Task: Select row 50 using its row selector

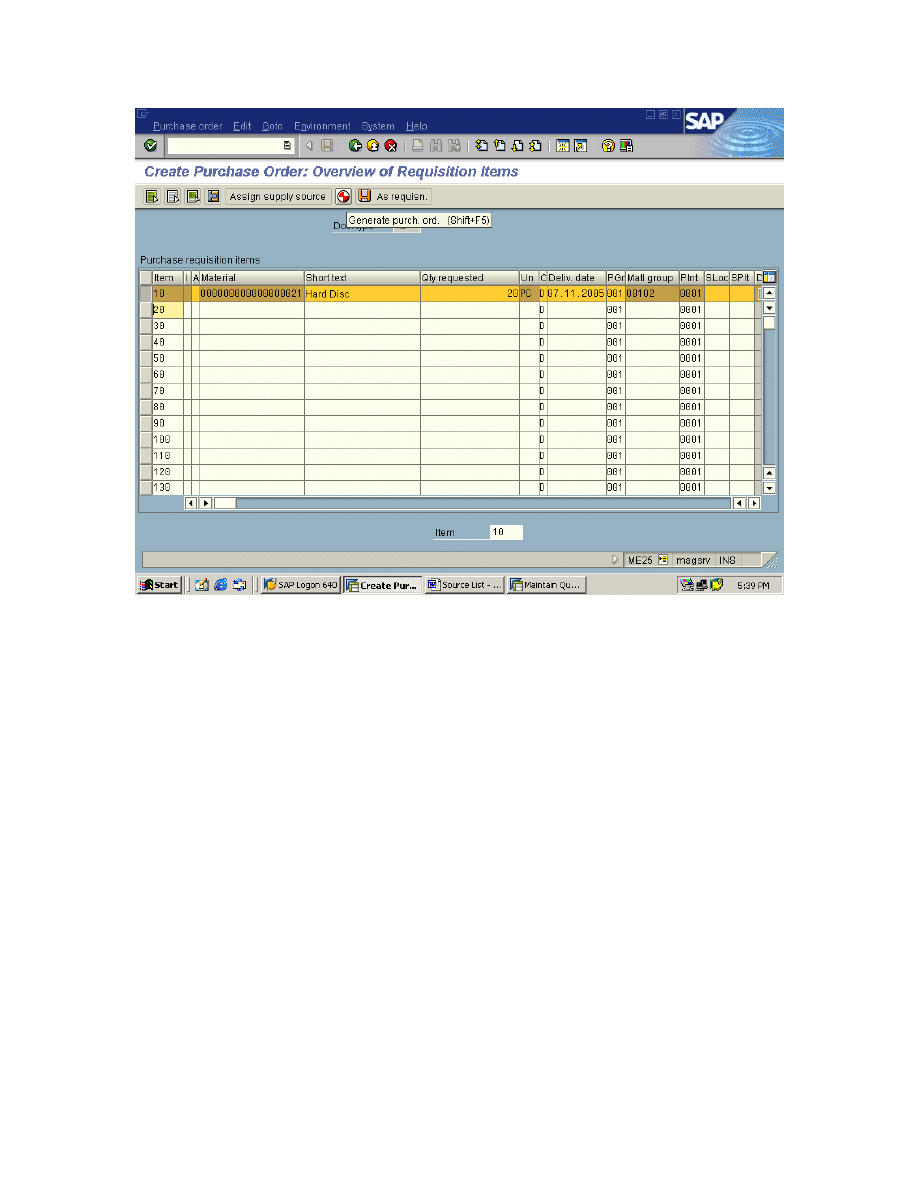Action: 145,358
